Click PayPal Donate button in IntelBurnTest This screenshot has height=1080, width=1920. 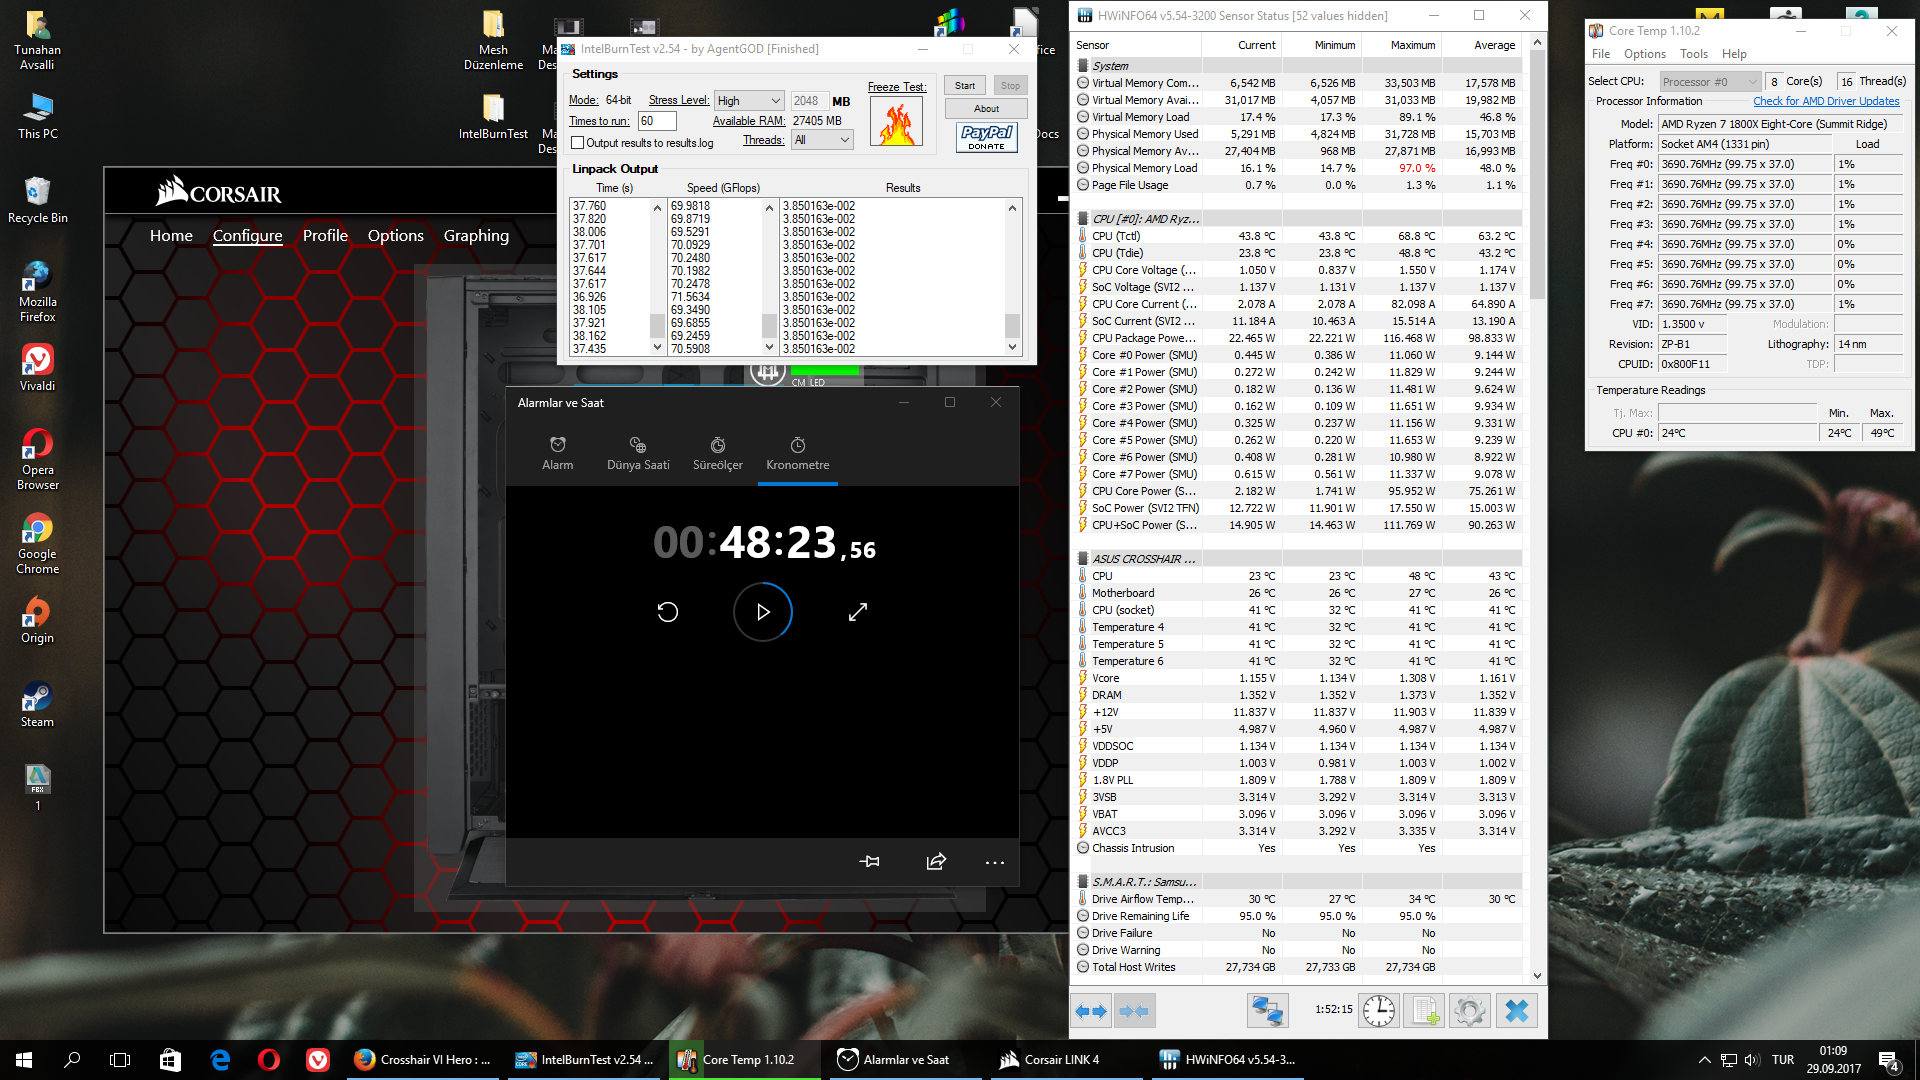[x=987, y=138]
